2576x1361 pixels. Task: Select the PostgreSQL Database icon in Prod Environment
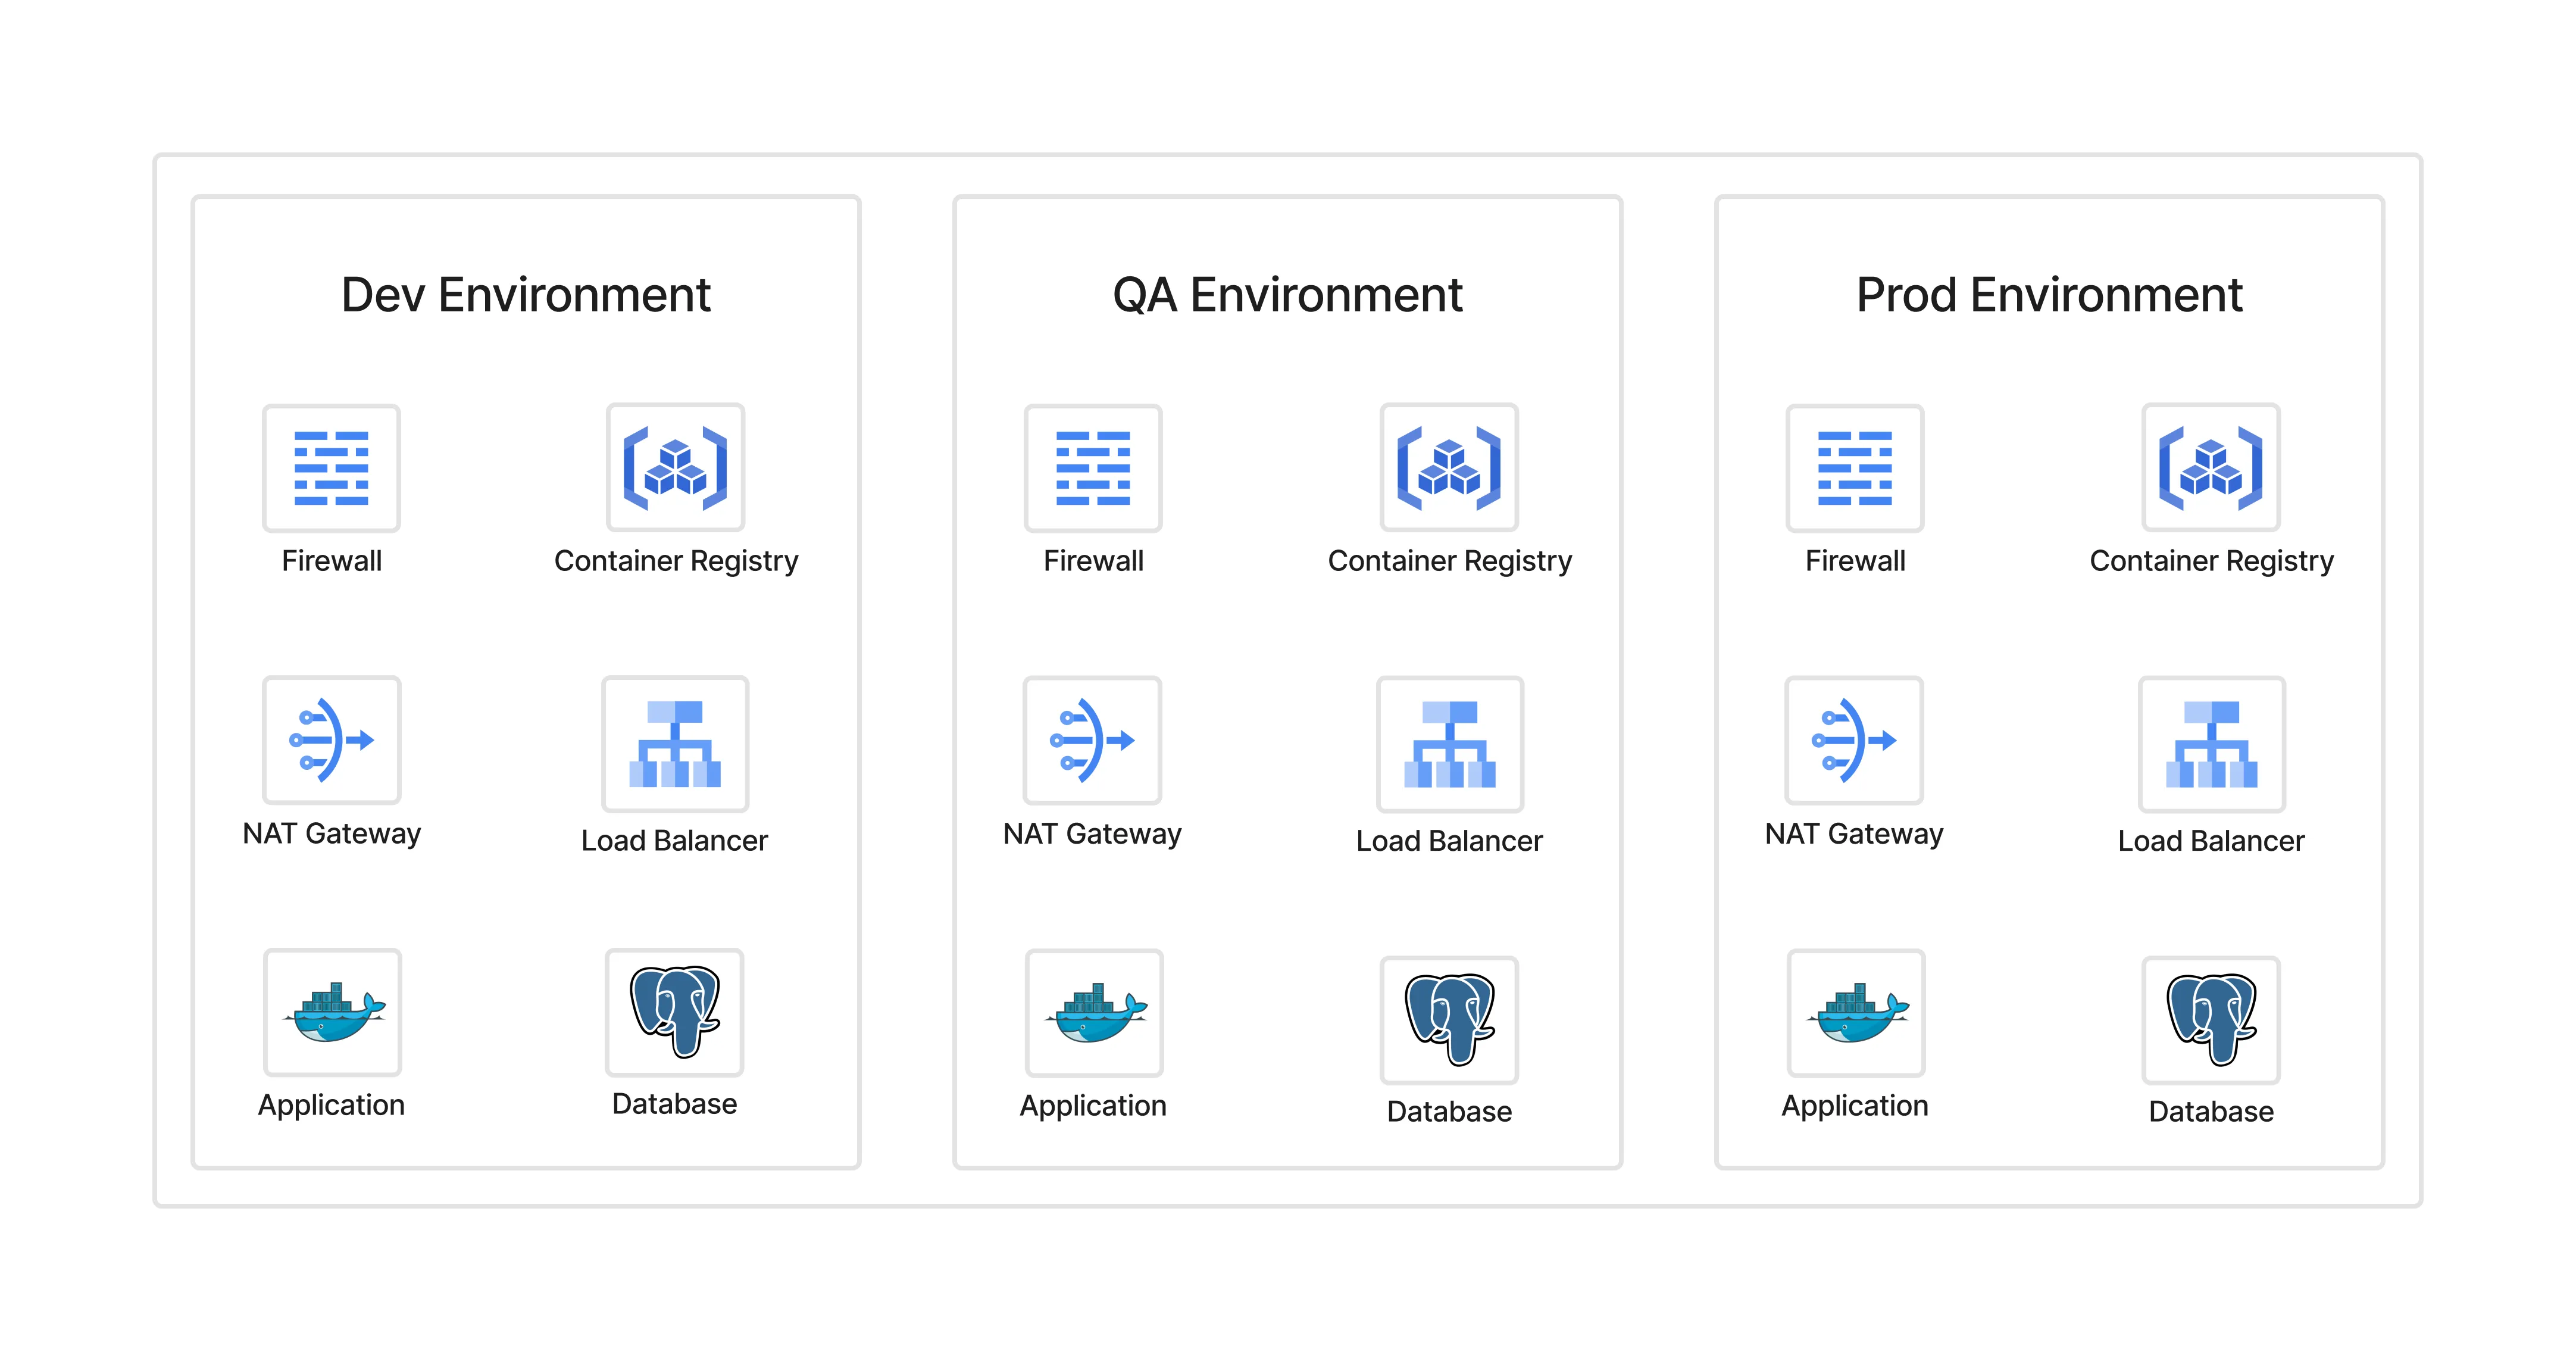2211,1018
